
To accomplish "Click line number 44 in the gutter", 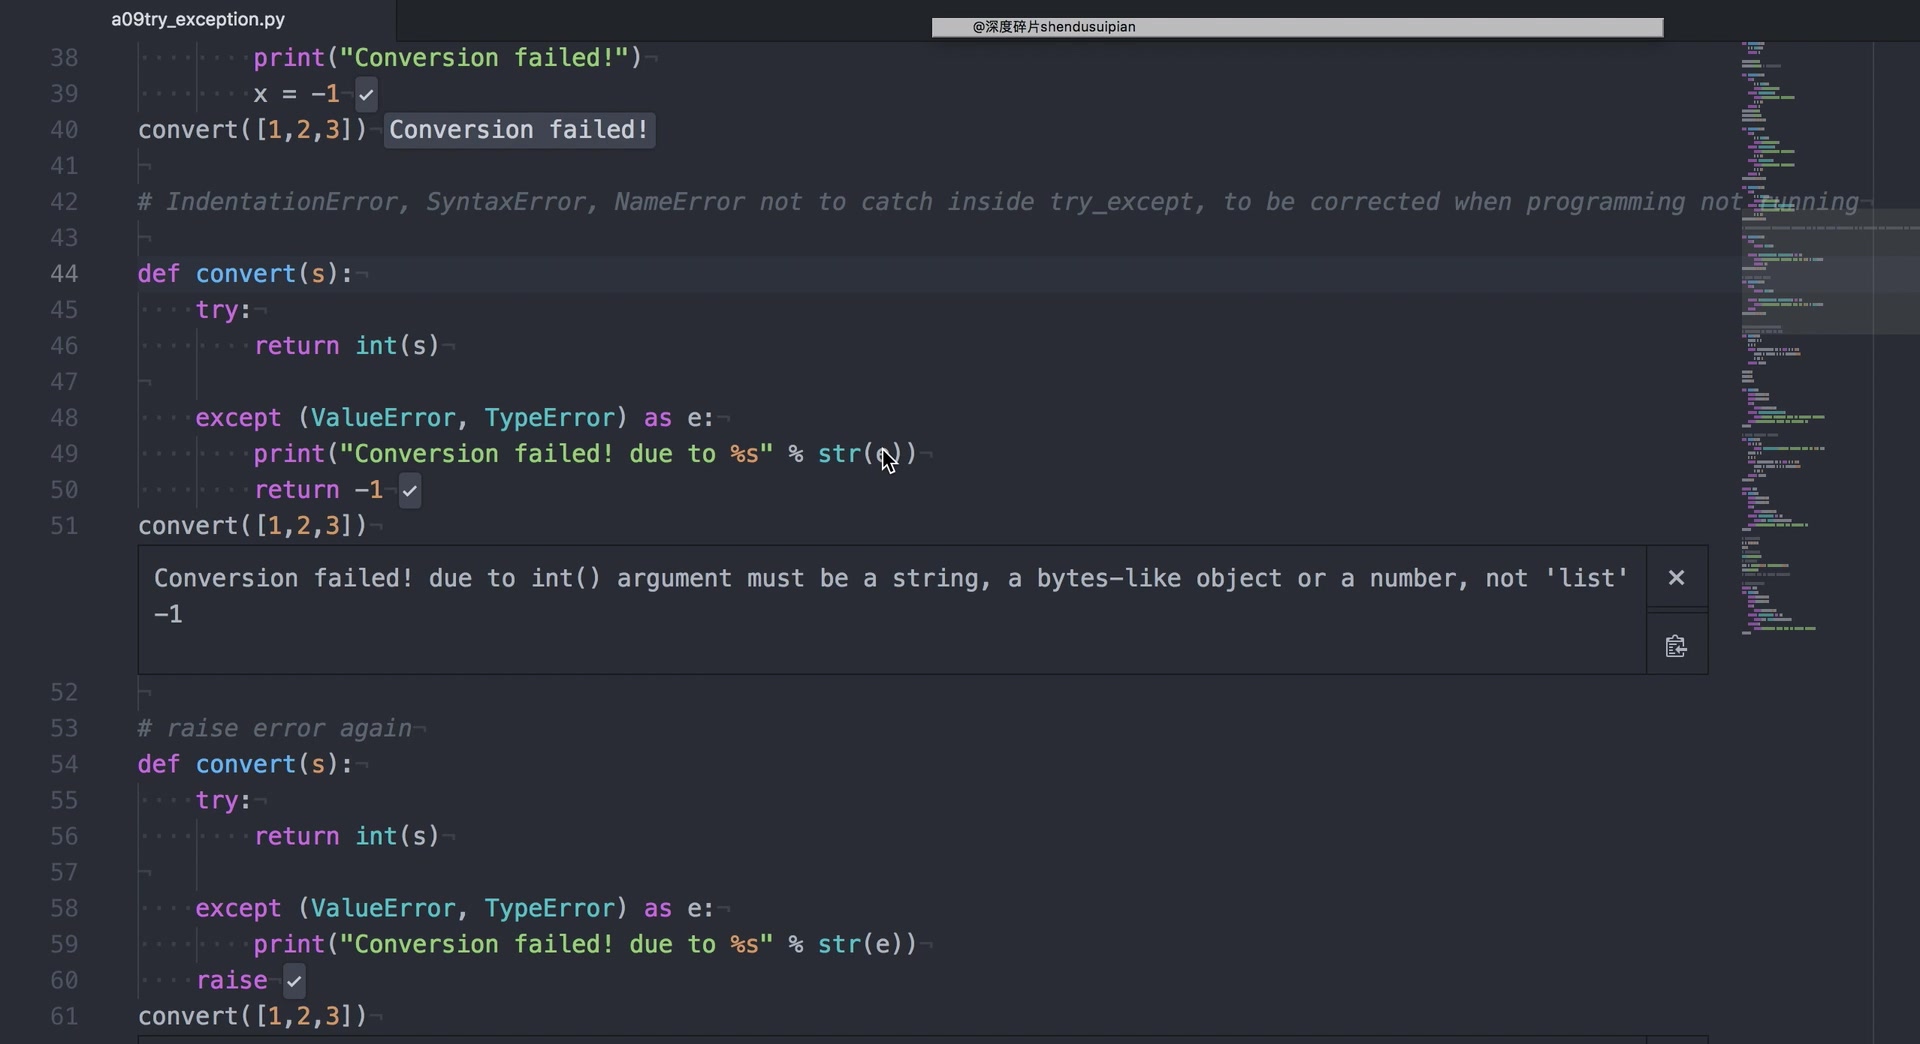I will click(64, 274).
